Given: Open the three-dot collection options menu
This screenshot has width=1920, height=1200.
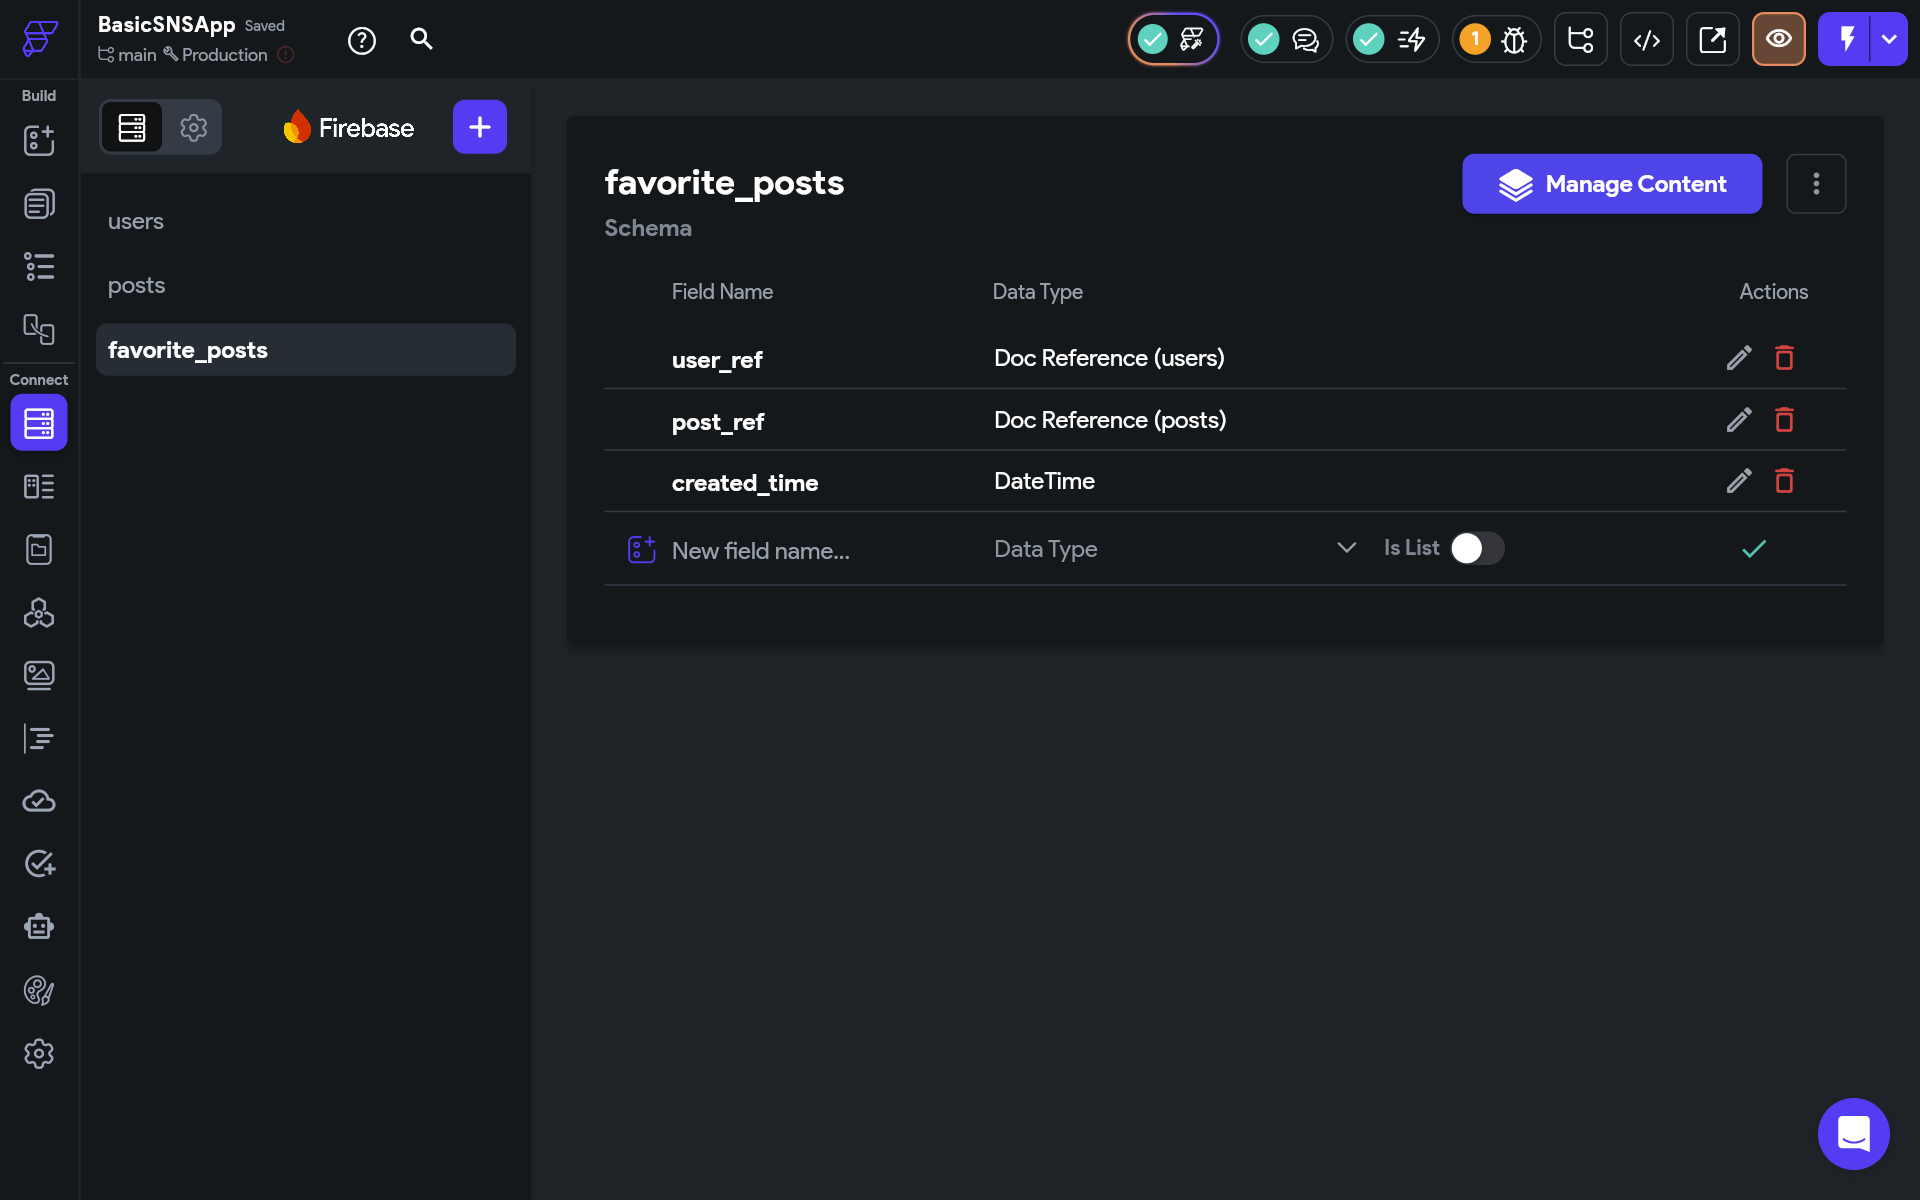Looking at the screenshot, I should [1816, 184].
